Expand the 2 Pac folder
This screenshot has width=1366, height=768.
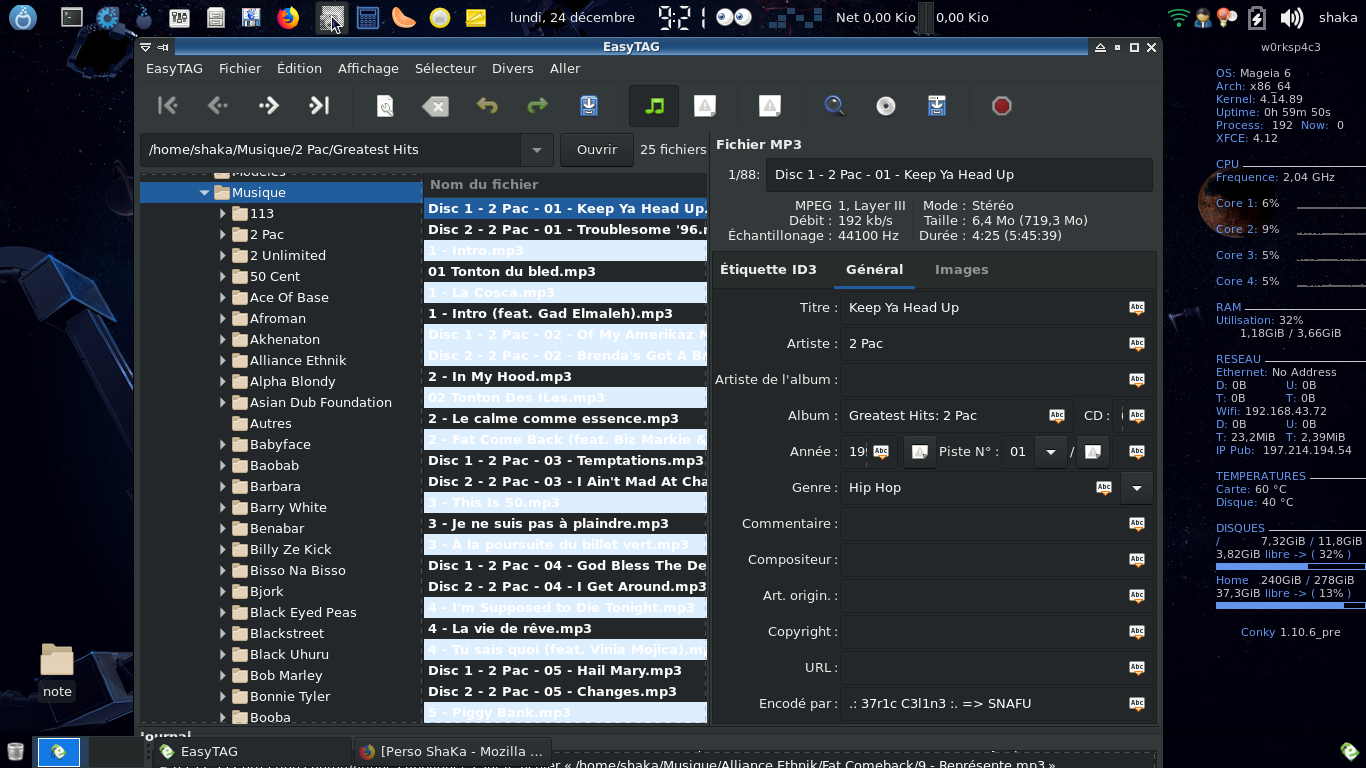223,234
